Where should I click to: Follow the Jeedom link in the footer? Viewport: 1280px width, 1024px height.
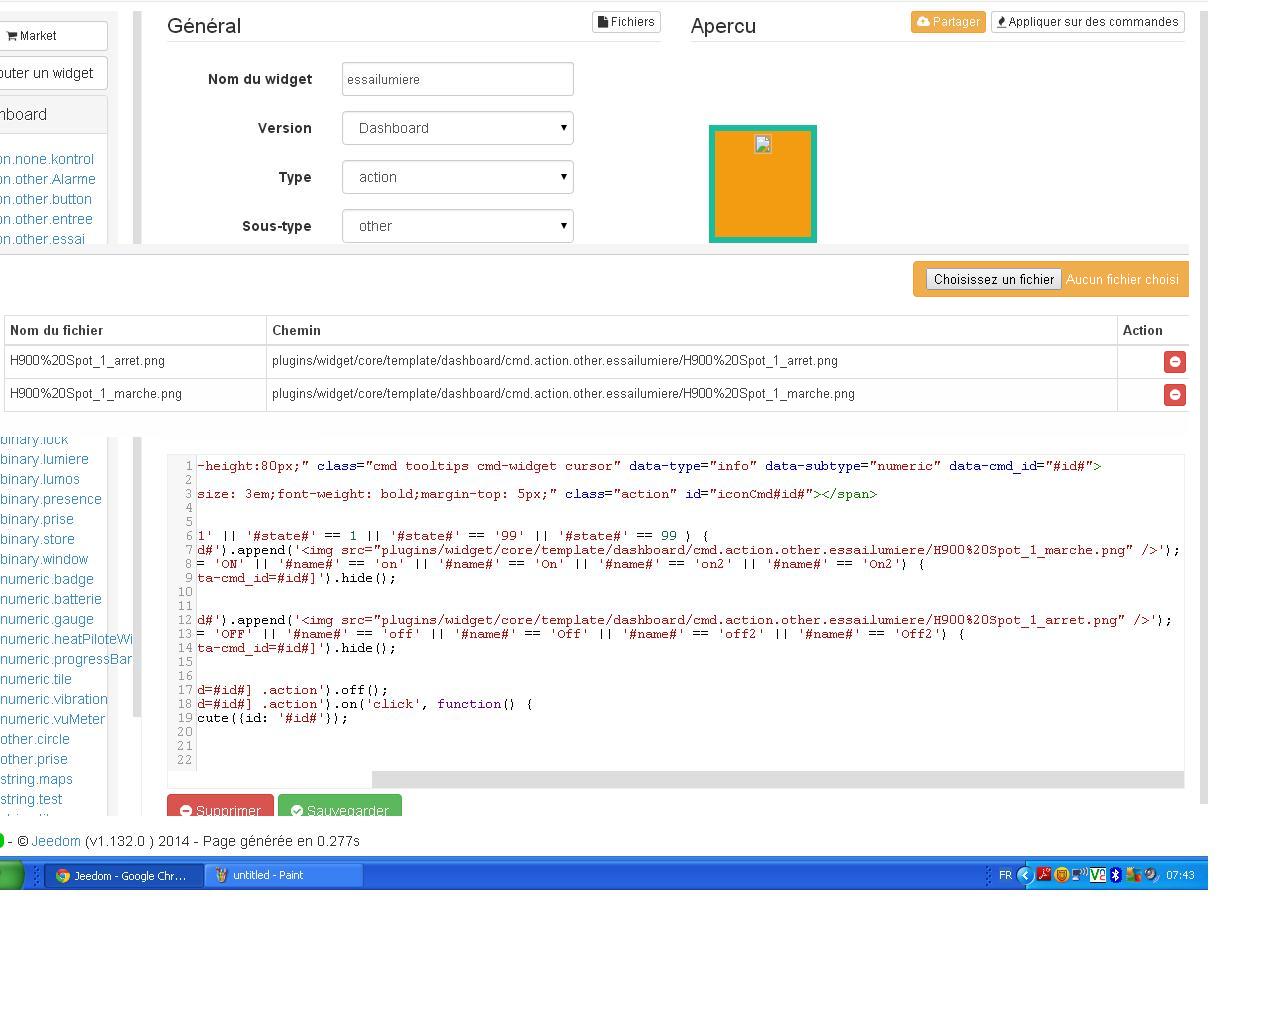coord(56,841)
